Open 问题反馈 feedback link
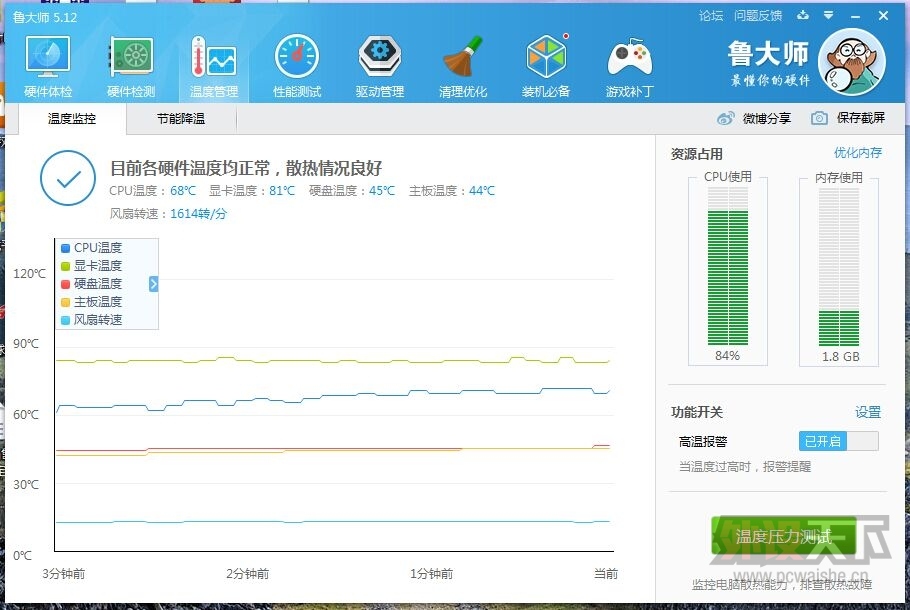Screen dimensions: 910x610 point(758,16)
